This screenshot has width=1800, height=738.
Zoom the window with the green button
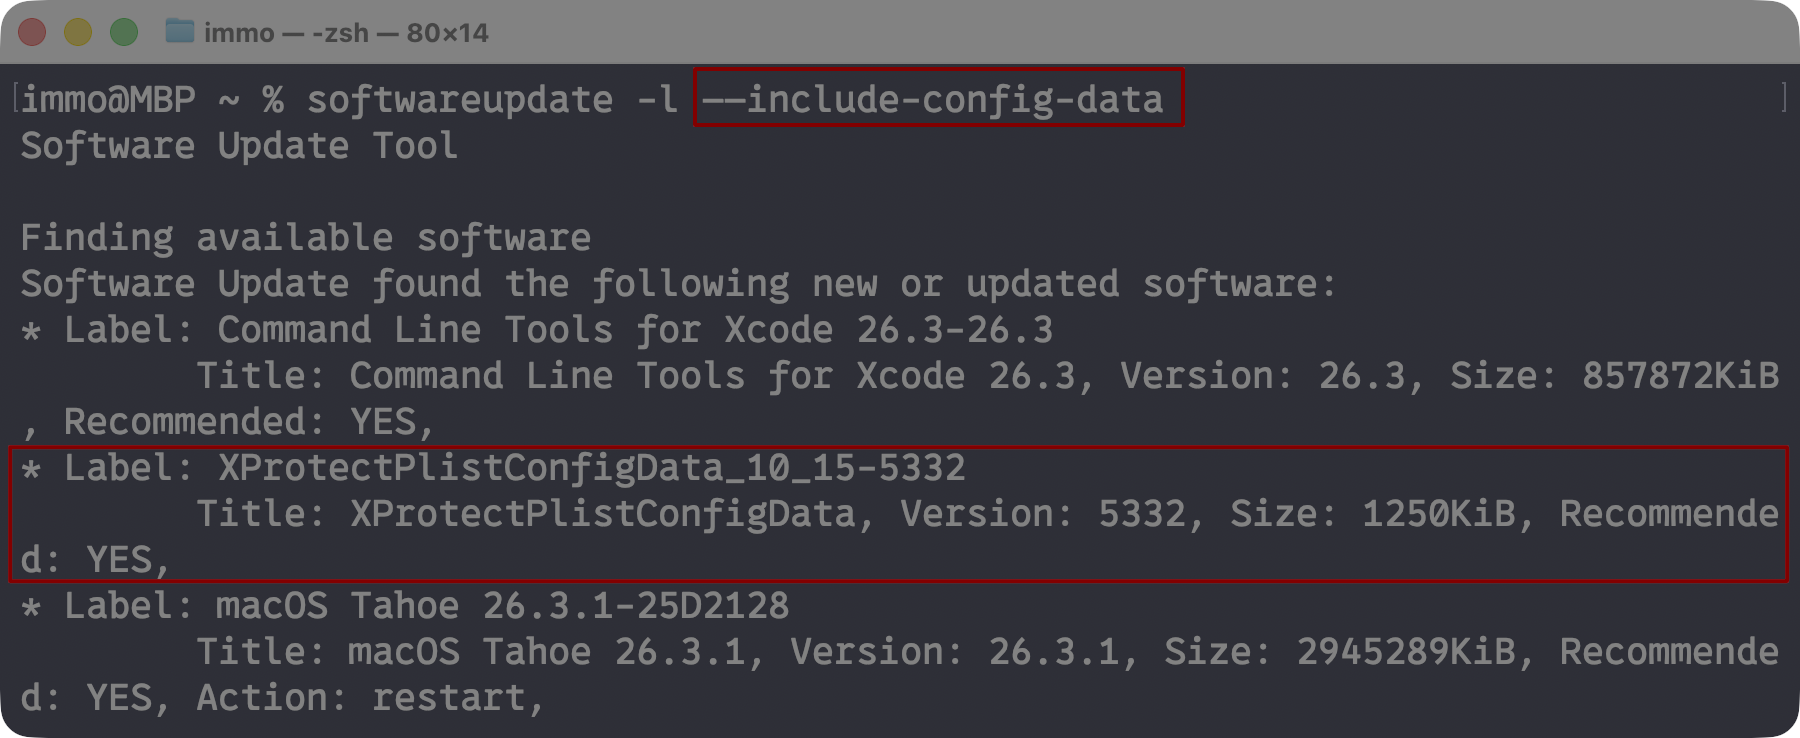[124, 32]
